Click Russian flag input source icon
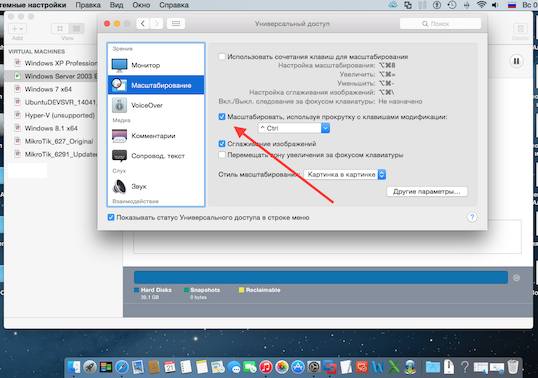 pyautogui.click(x=512, y=5)
